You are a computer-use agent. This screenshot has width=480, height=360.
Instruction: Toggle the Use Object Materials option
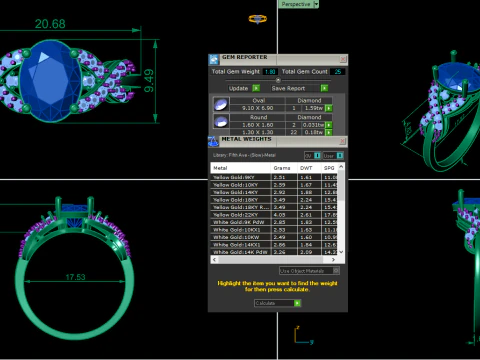point(336,271)
